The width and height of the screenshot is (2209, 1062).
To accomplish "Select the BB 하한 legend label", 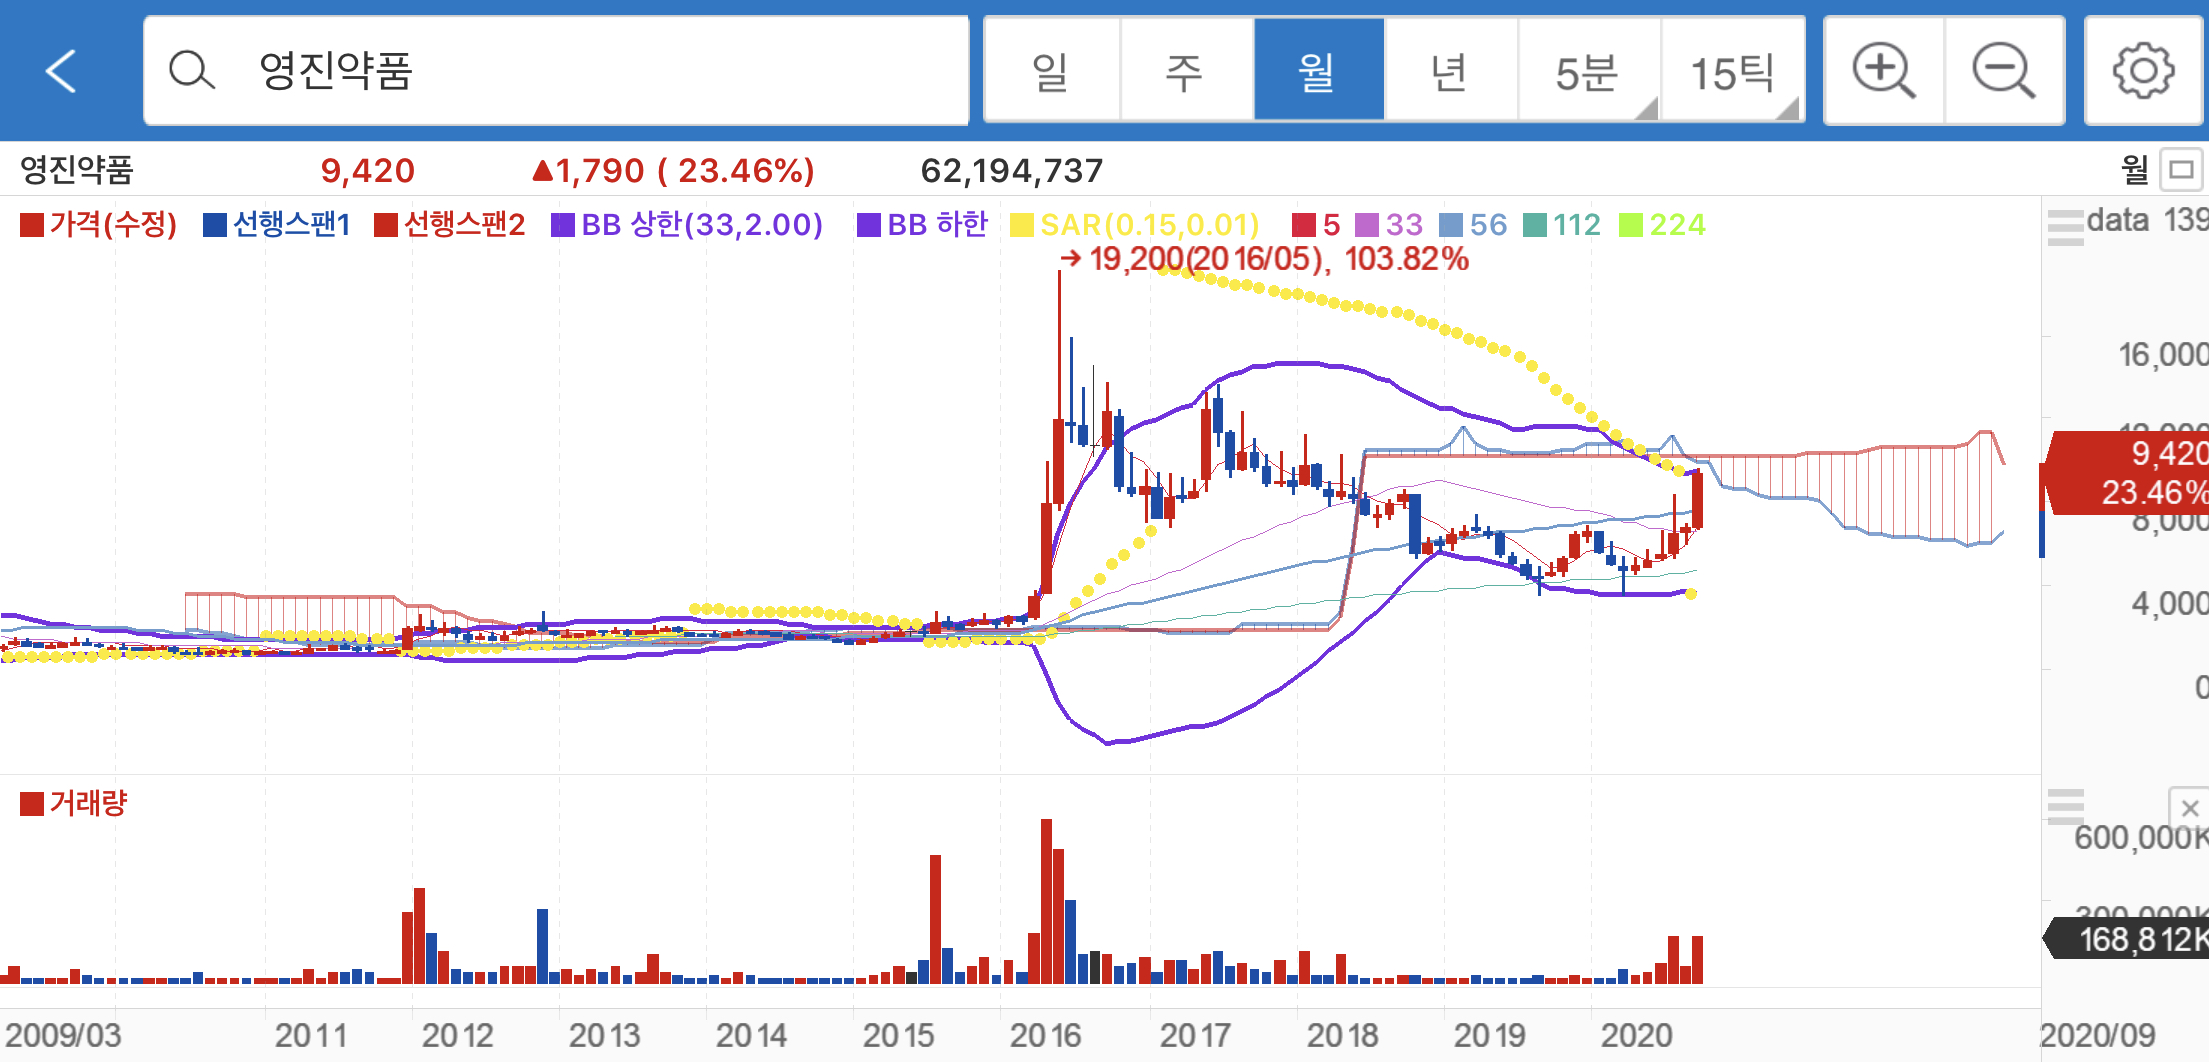I will [923, 225].
